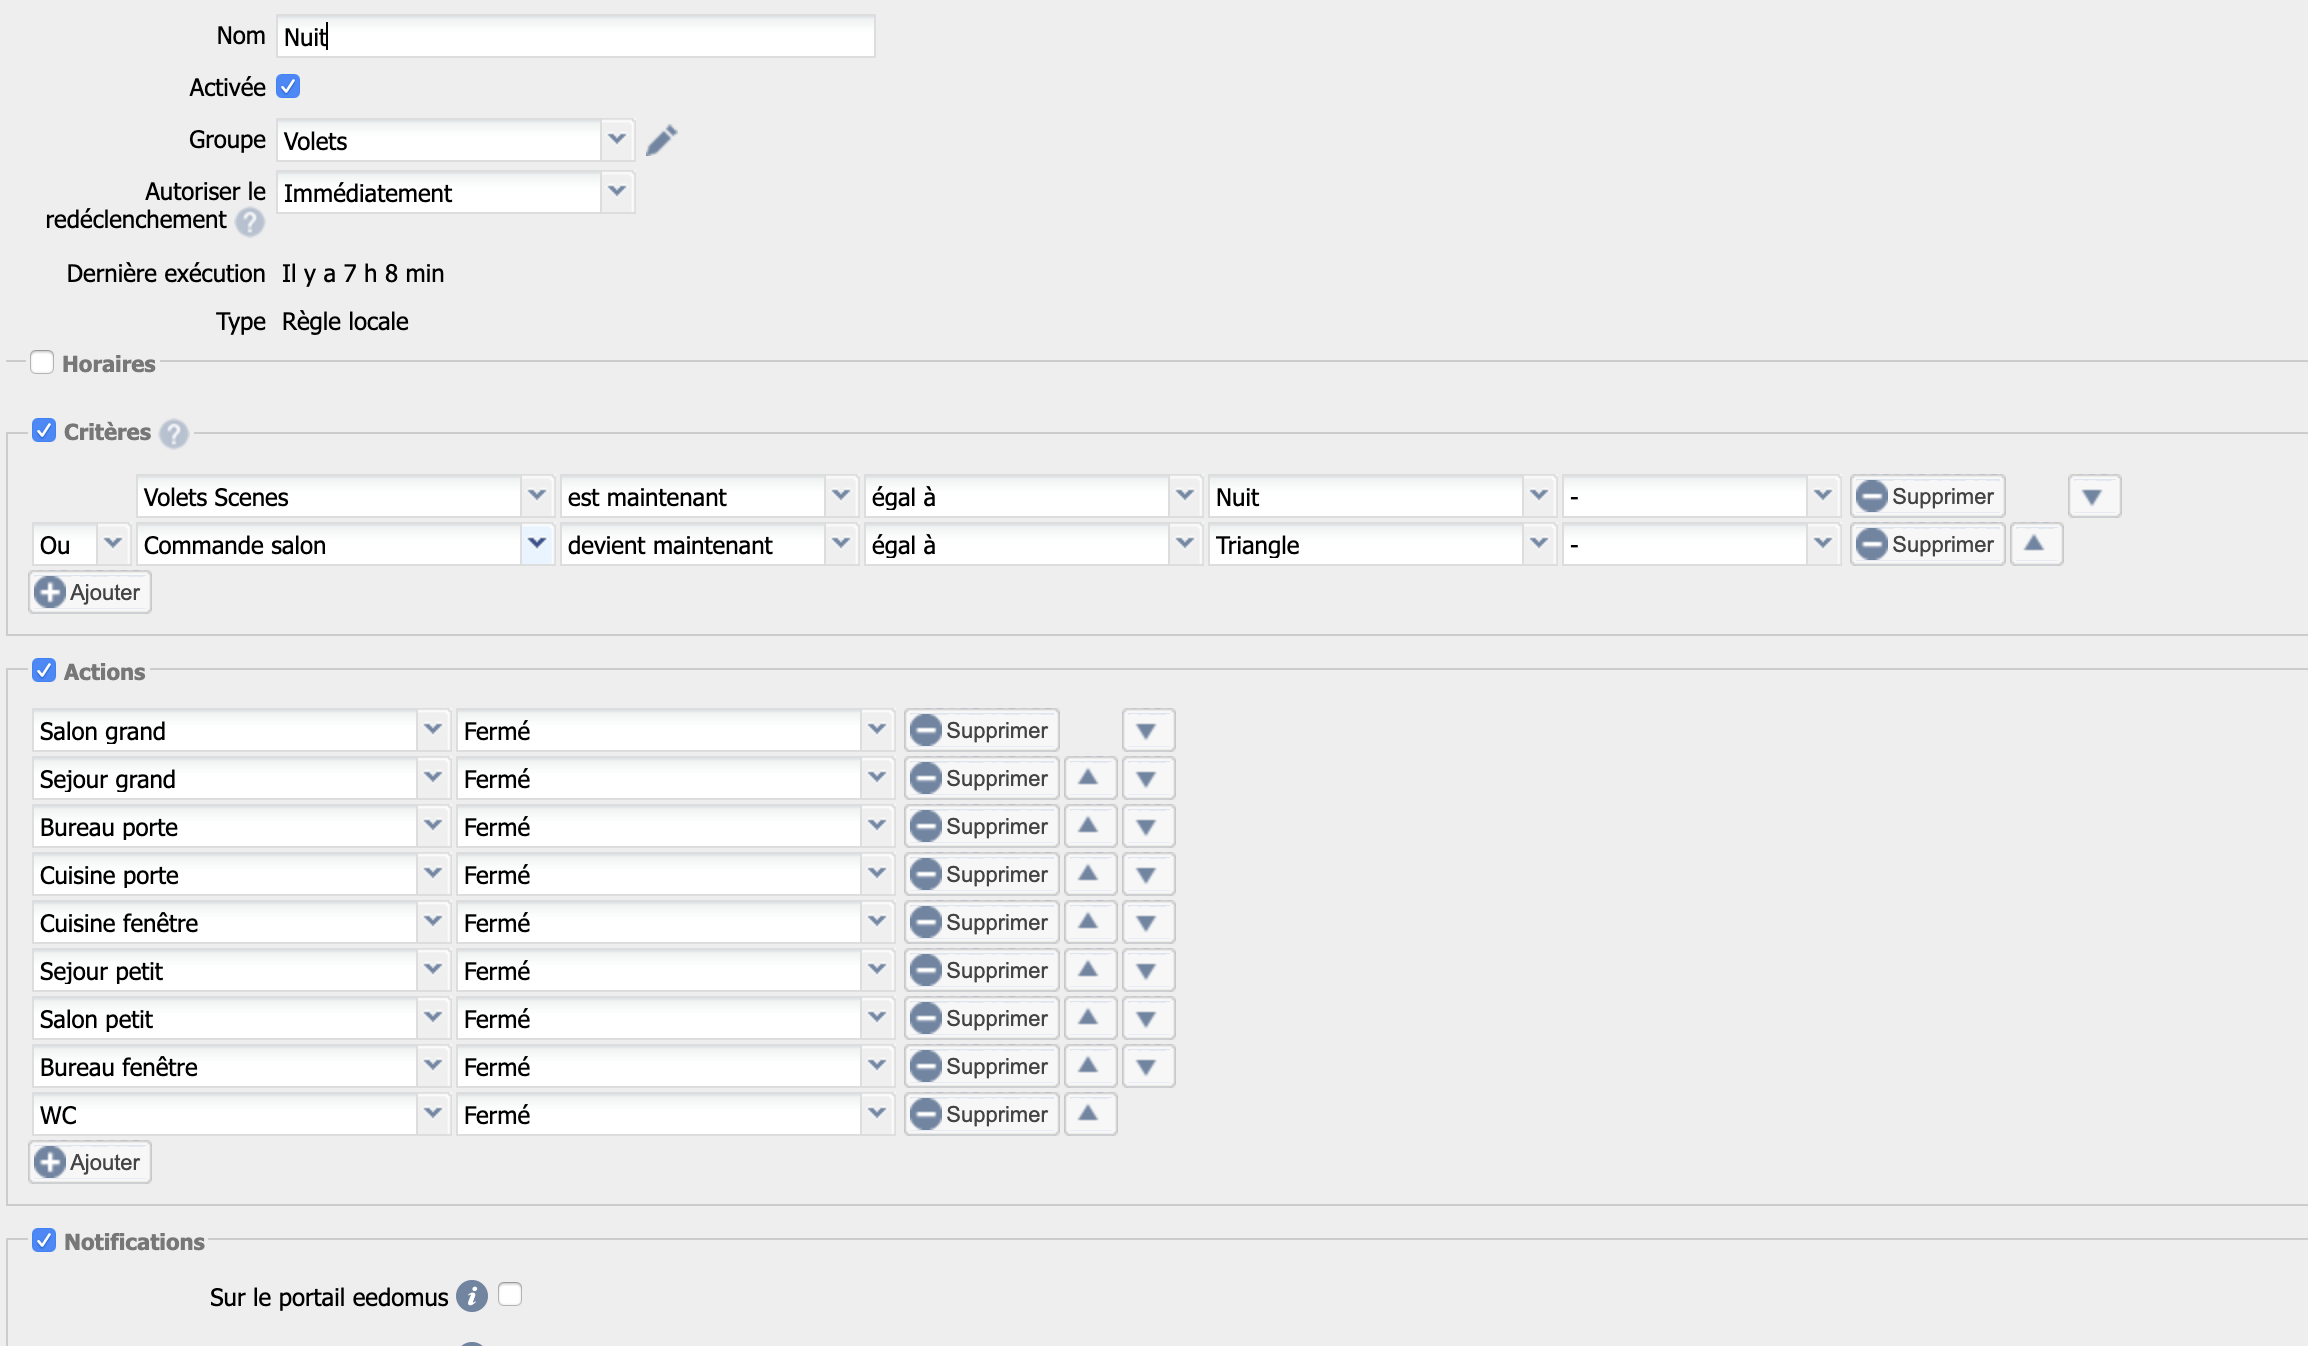The image size is (2308, 1346).
Task: Move Commande salon criterion up with arrow
Action: (x=2034, y=544)
